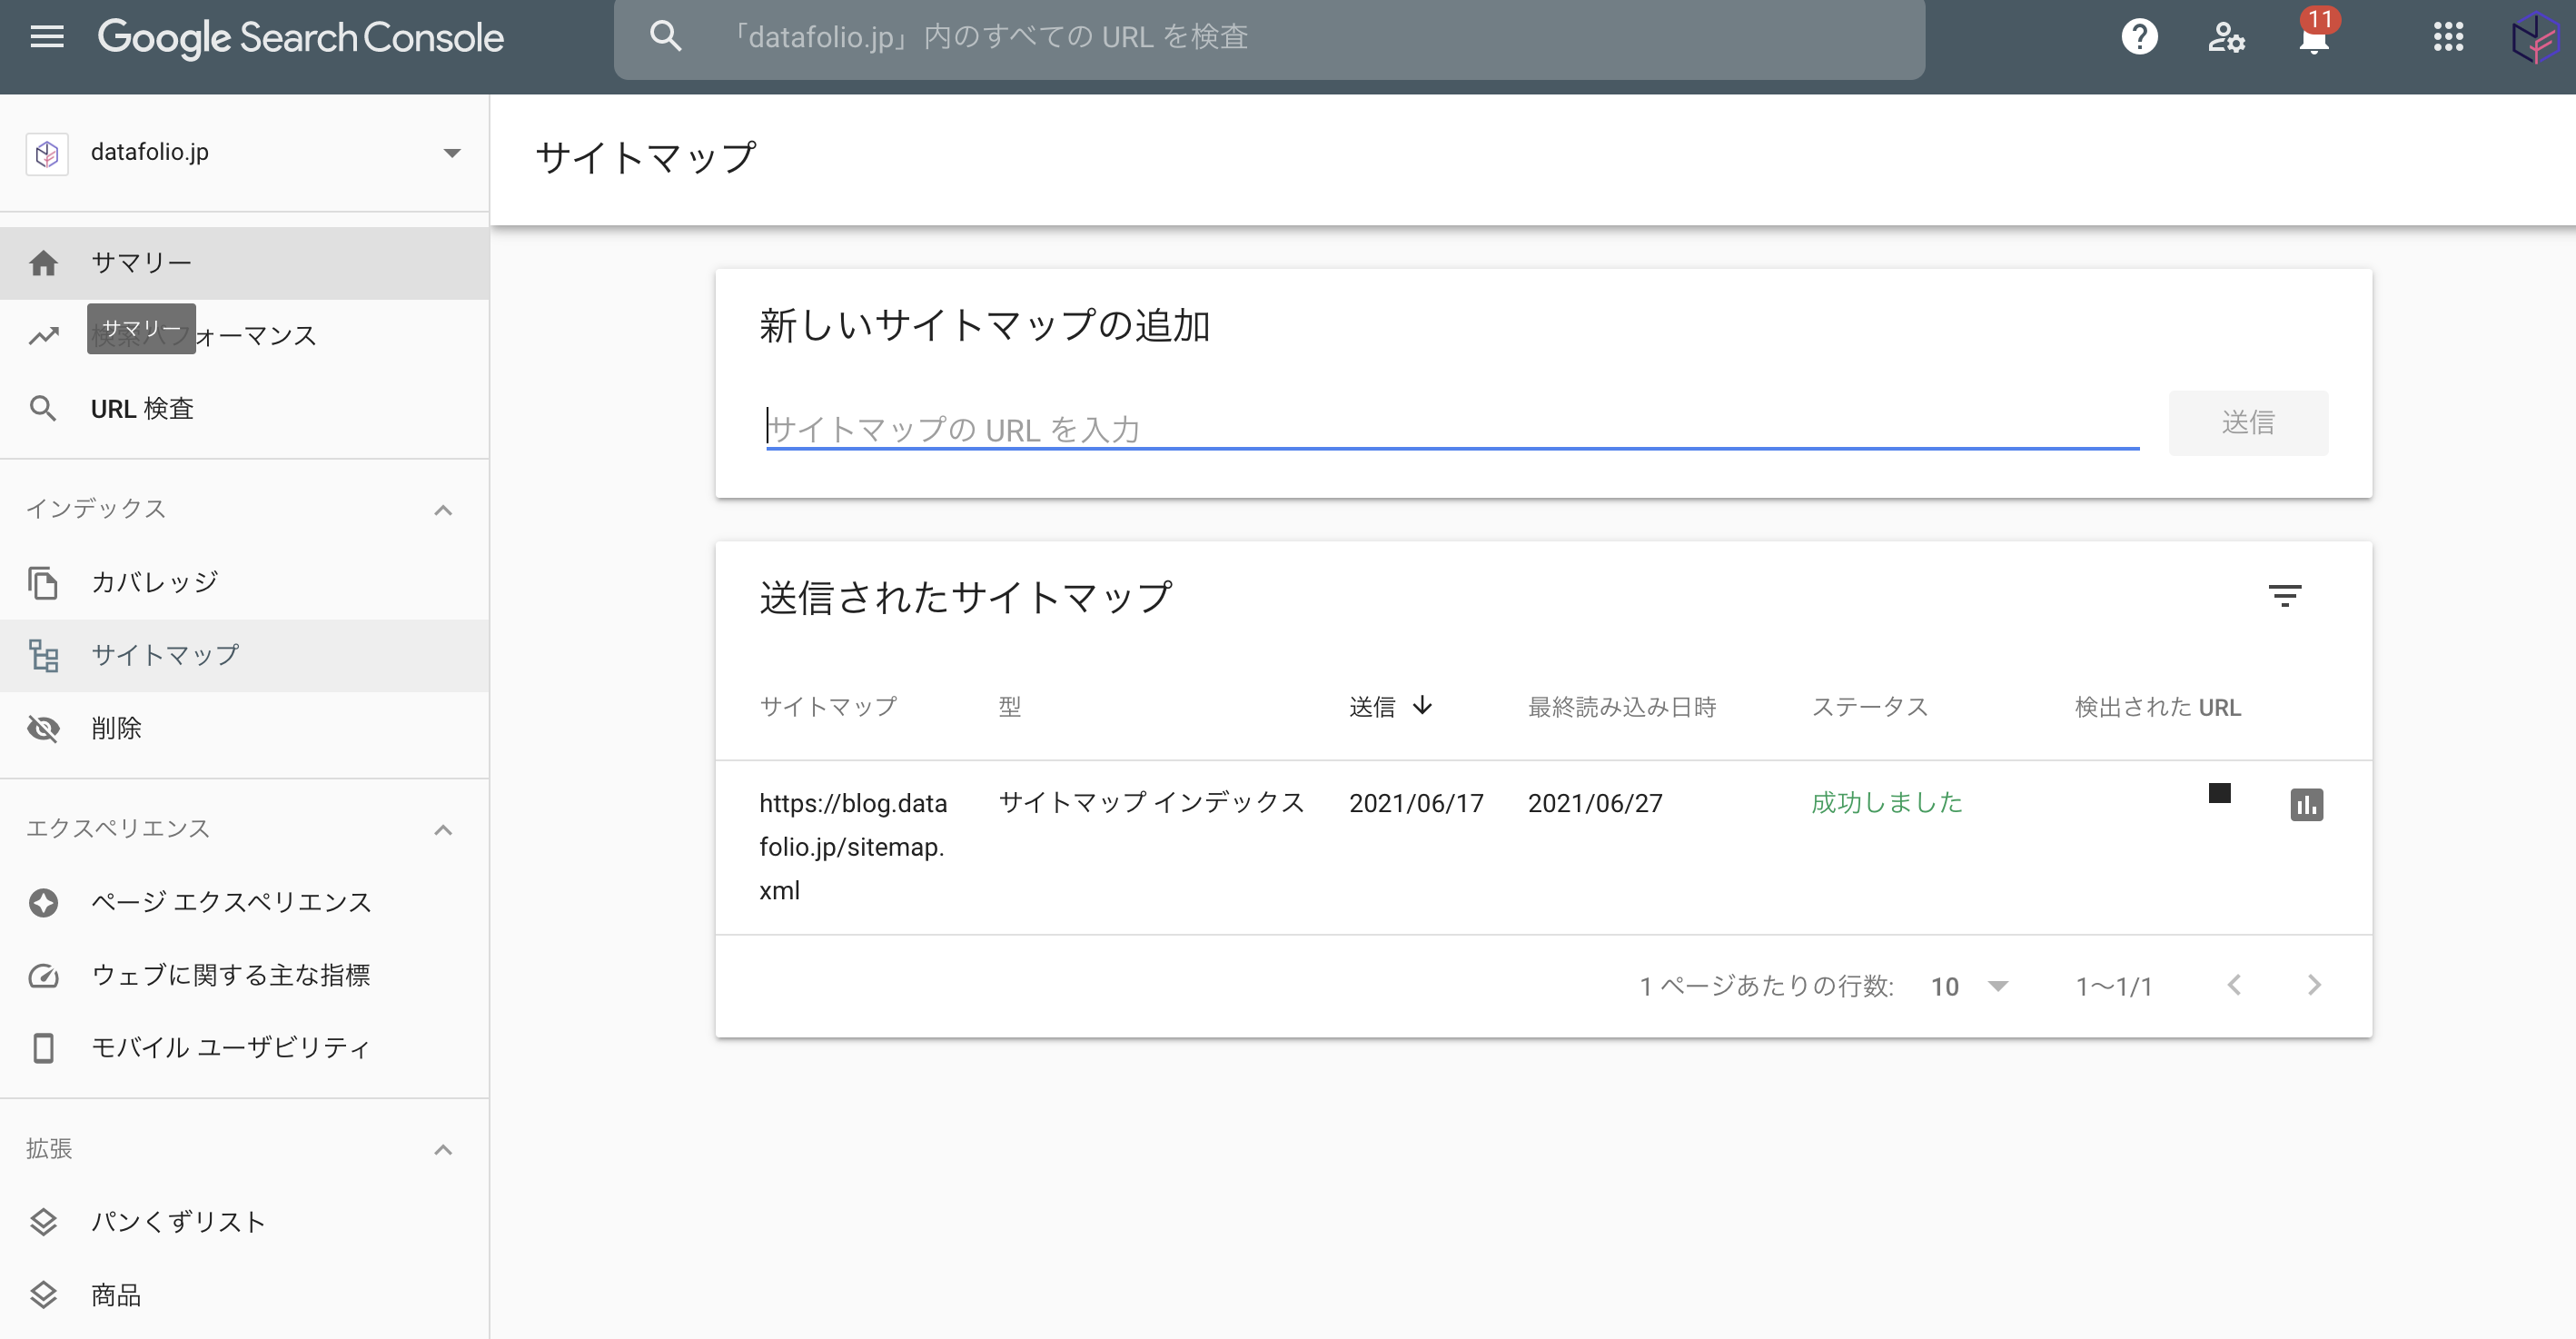
Task: Click the crossed-eye icon beside 削除
Action: [x=43, y=728]
